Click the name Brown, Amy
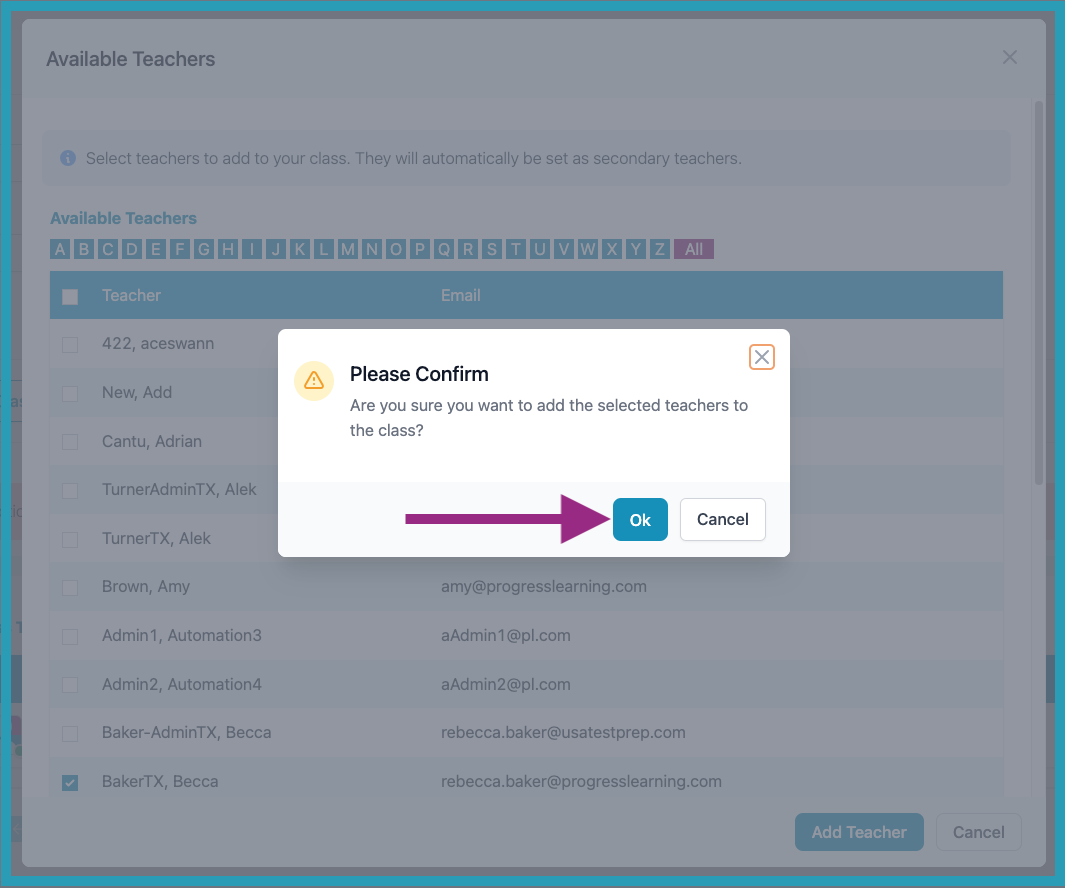This screenshot has height=888, width=1065. pyautogui.click(x=146, y=586)
